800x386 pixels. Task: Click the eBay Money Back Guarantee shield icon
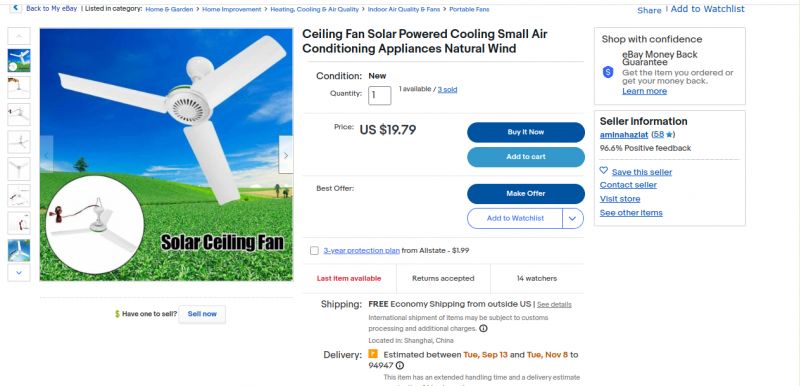pos(608,72)
